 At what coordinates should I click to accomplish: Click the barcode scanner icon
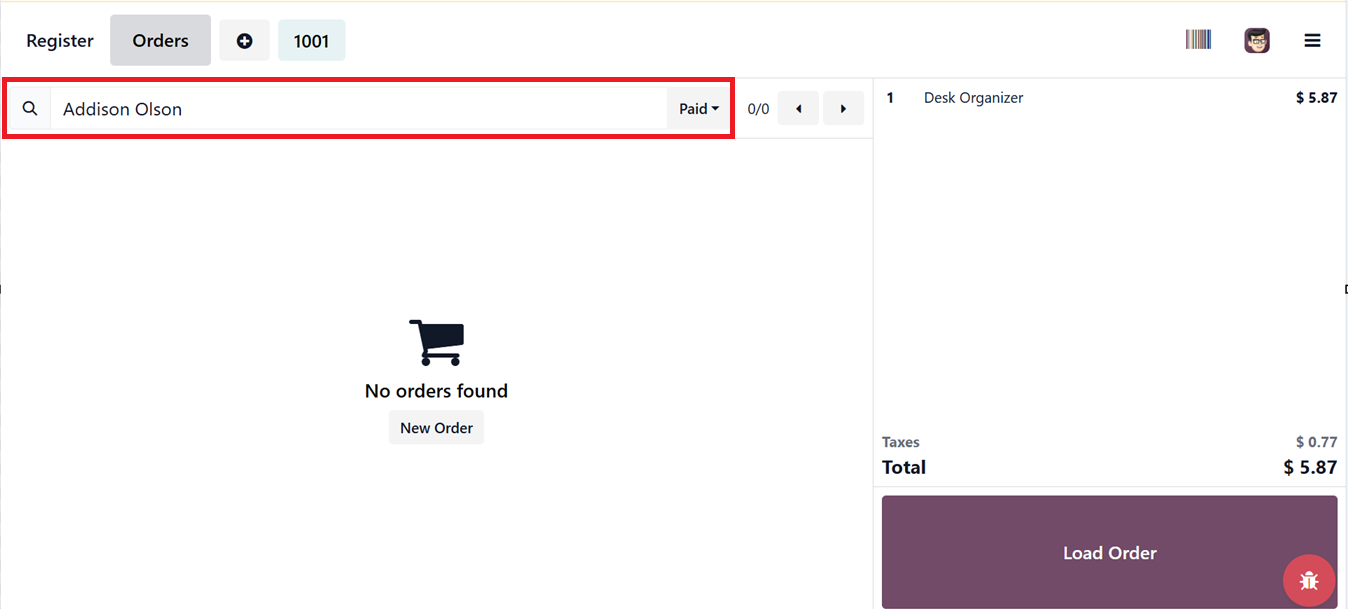click(1198, 40)
